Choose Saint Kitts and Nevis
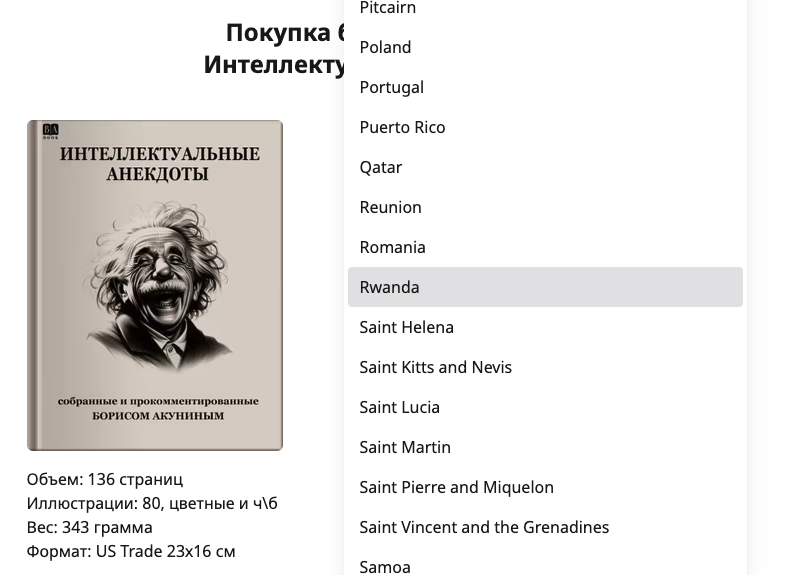 [x=545, y=367]
